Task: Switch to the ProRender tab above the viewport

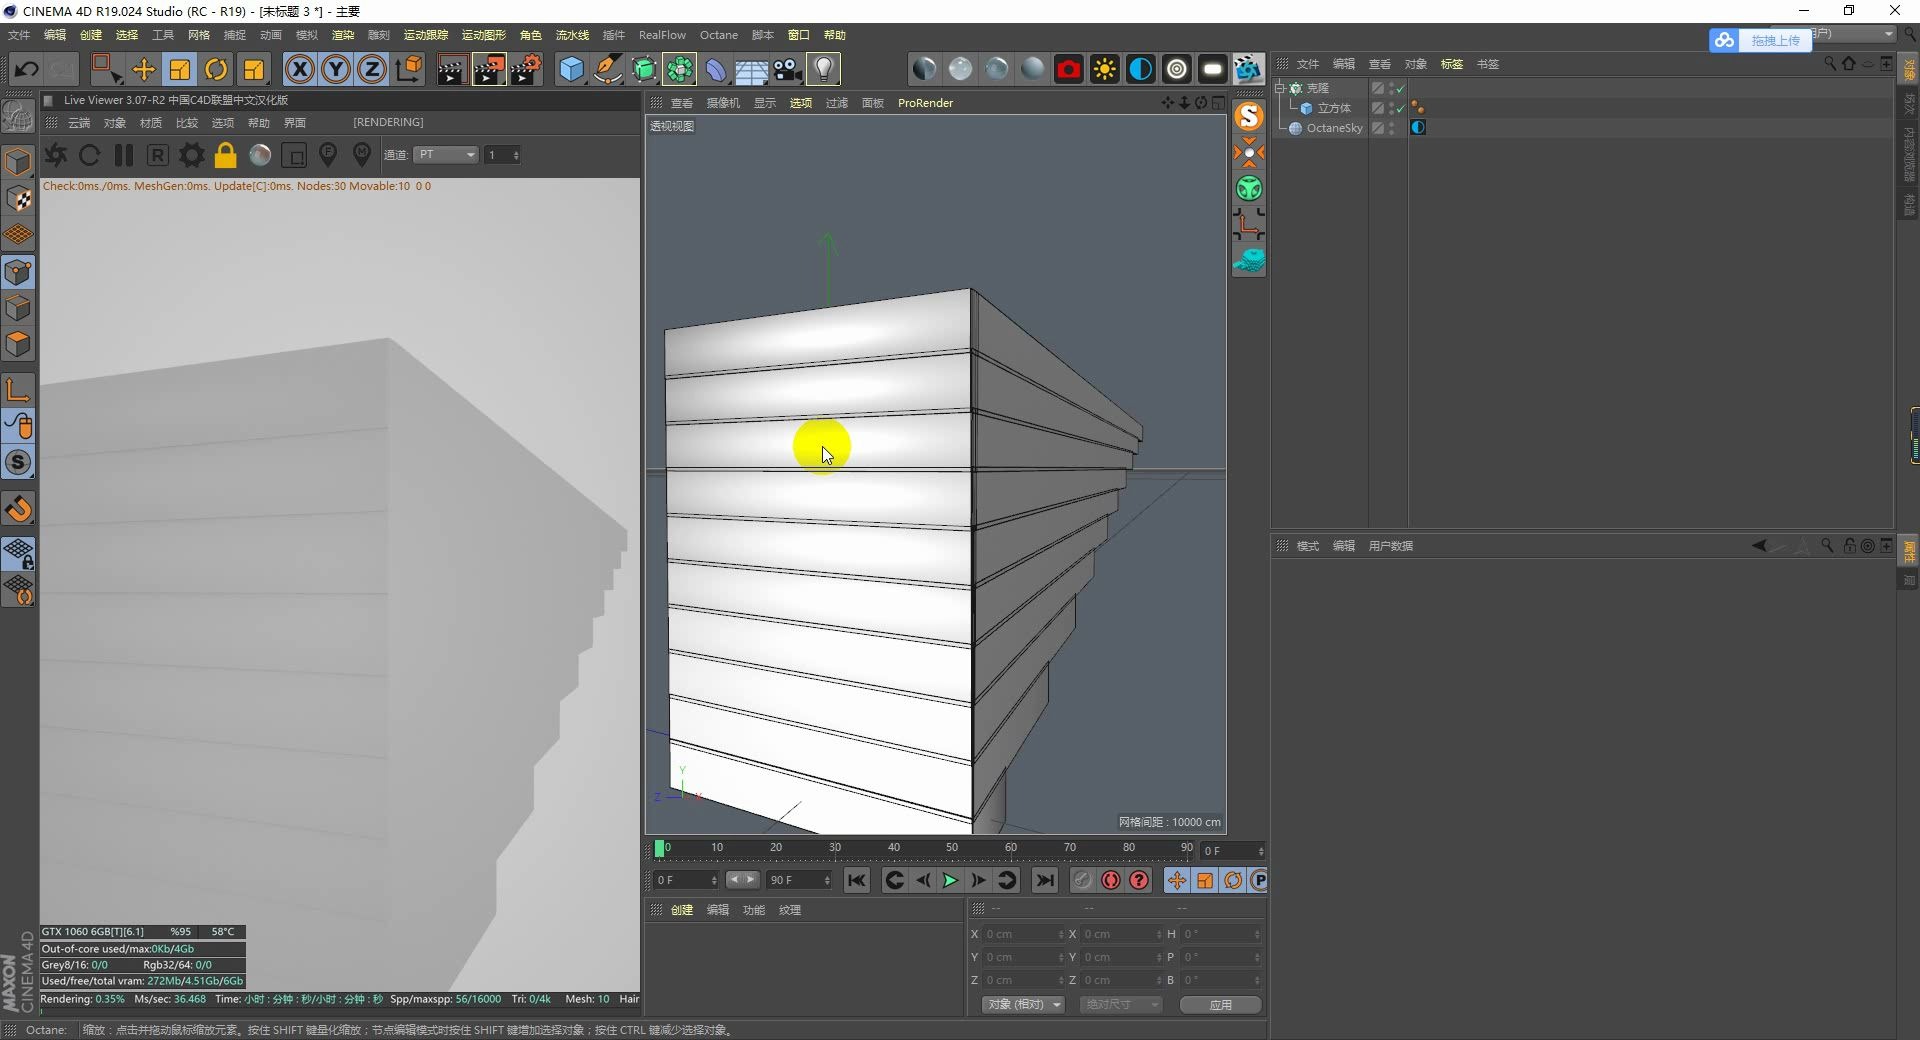Action: coord(926,103)
